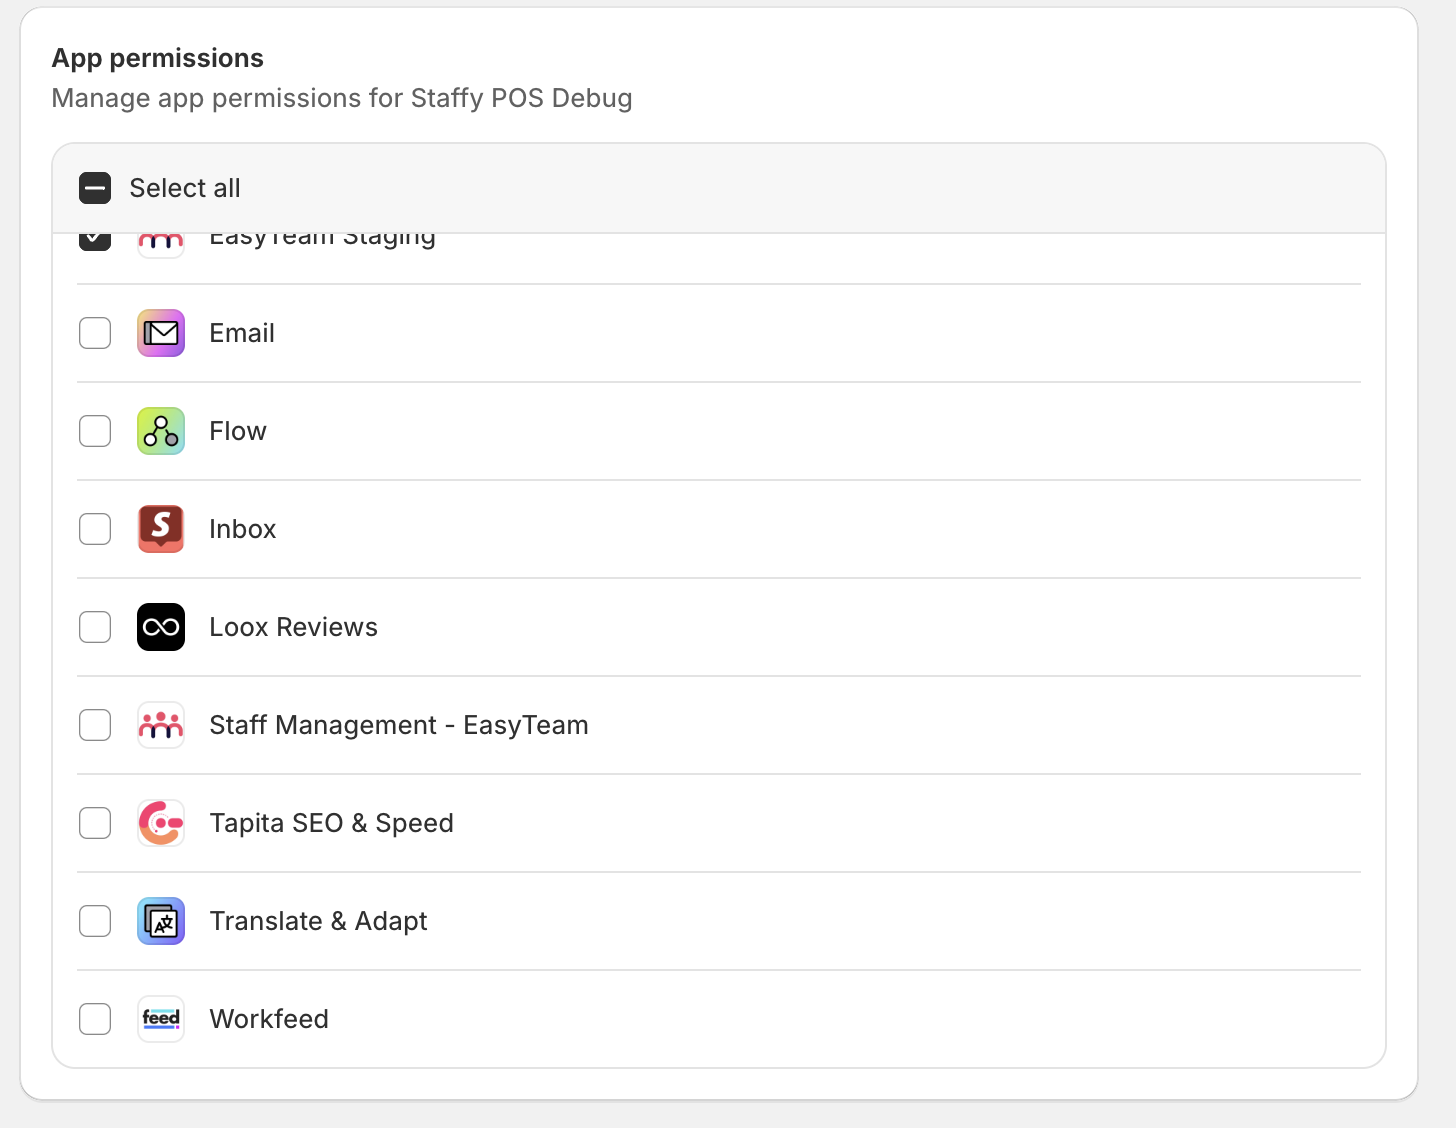Click the App permissions heading
Image resolution: width=1456 pixels, height=1128 pixels.
pyautogui.click(x=158, y=58)
